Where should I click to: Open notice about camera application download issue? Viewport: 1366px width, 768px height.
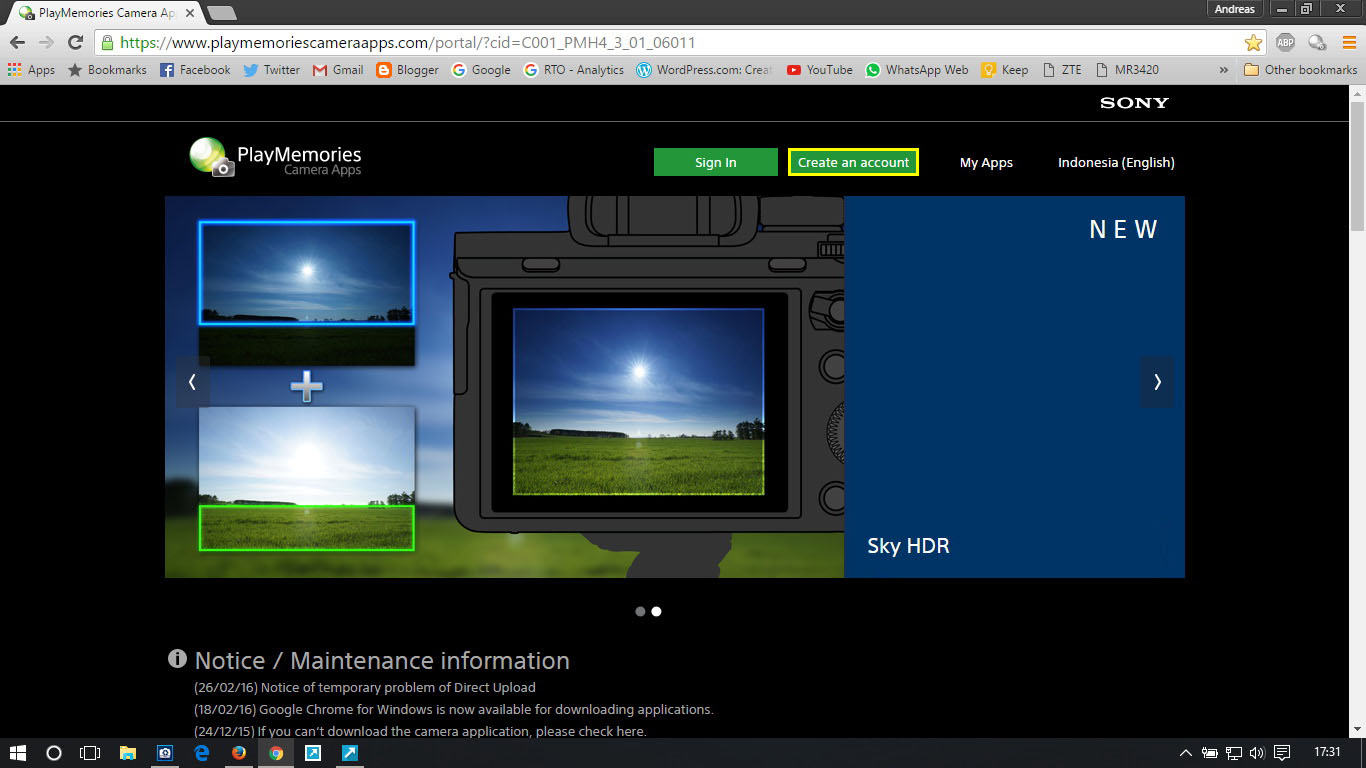(420, 731)
